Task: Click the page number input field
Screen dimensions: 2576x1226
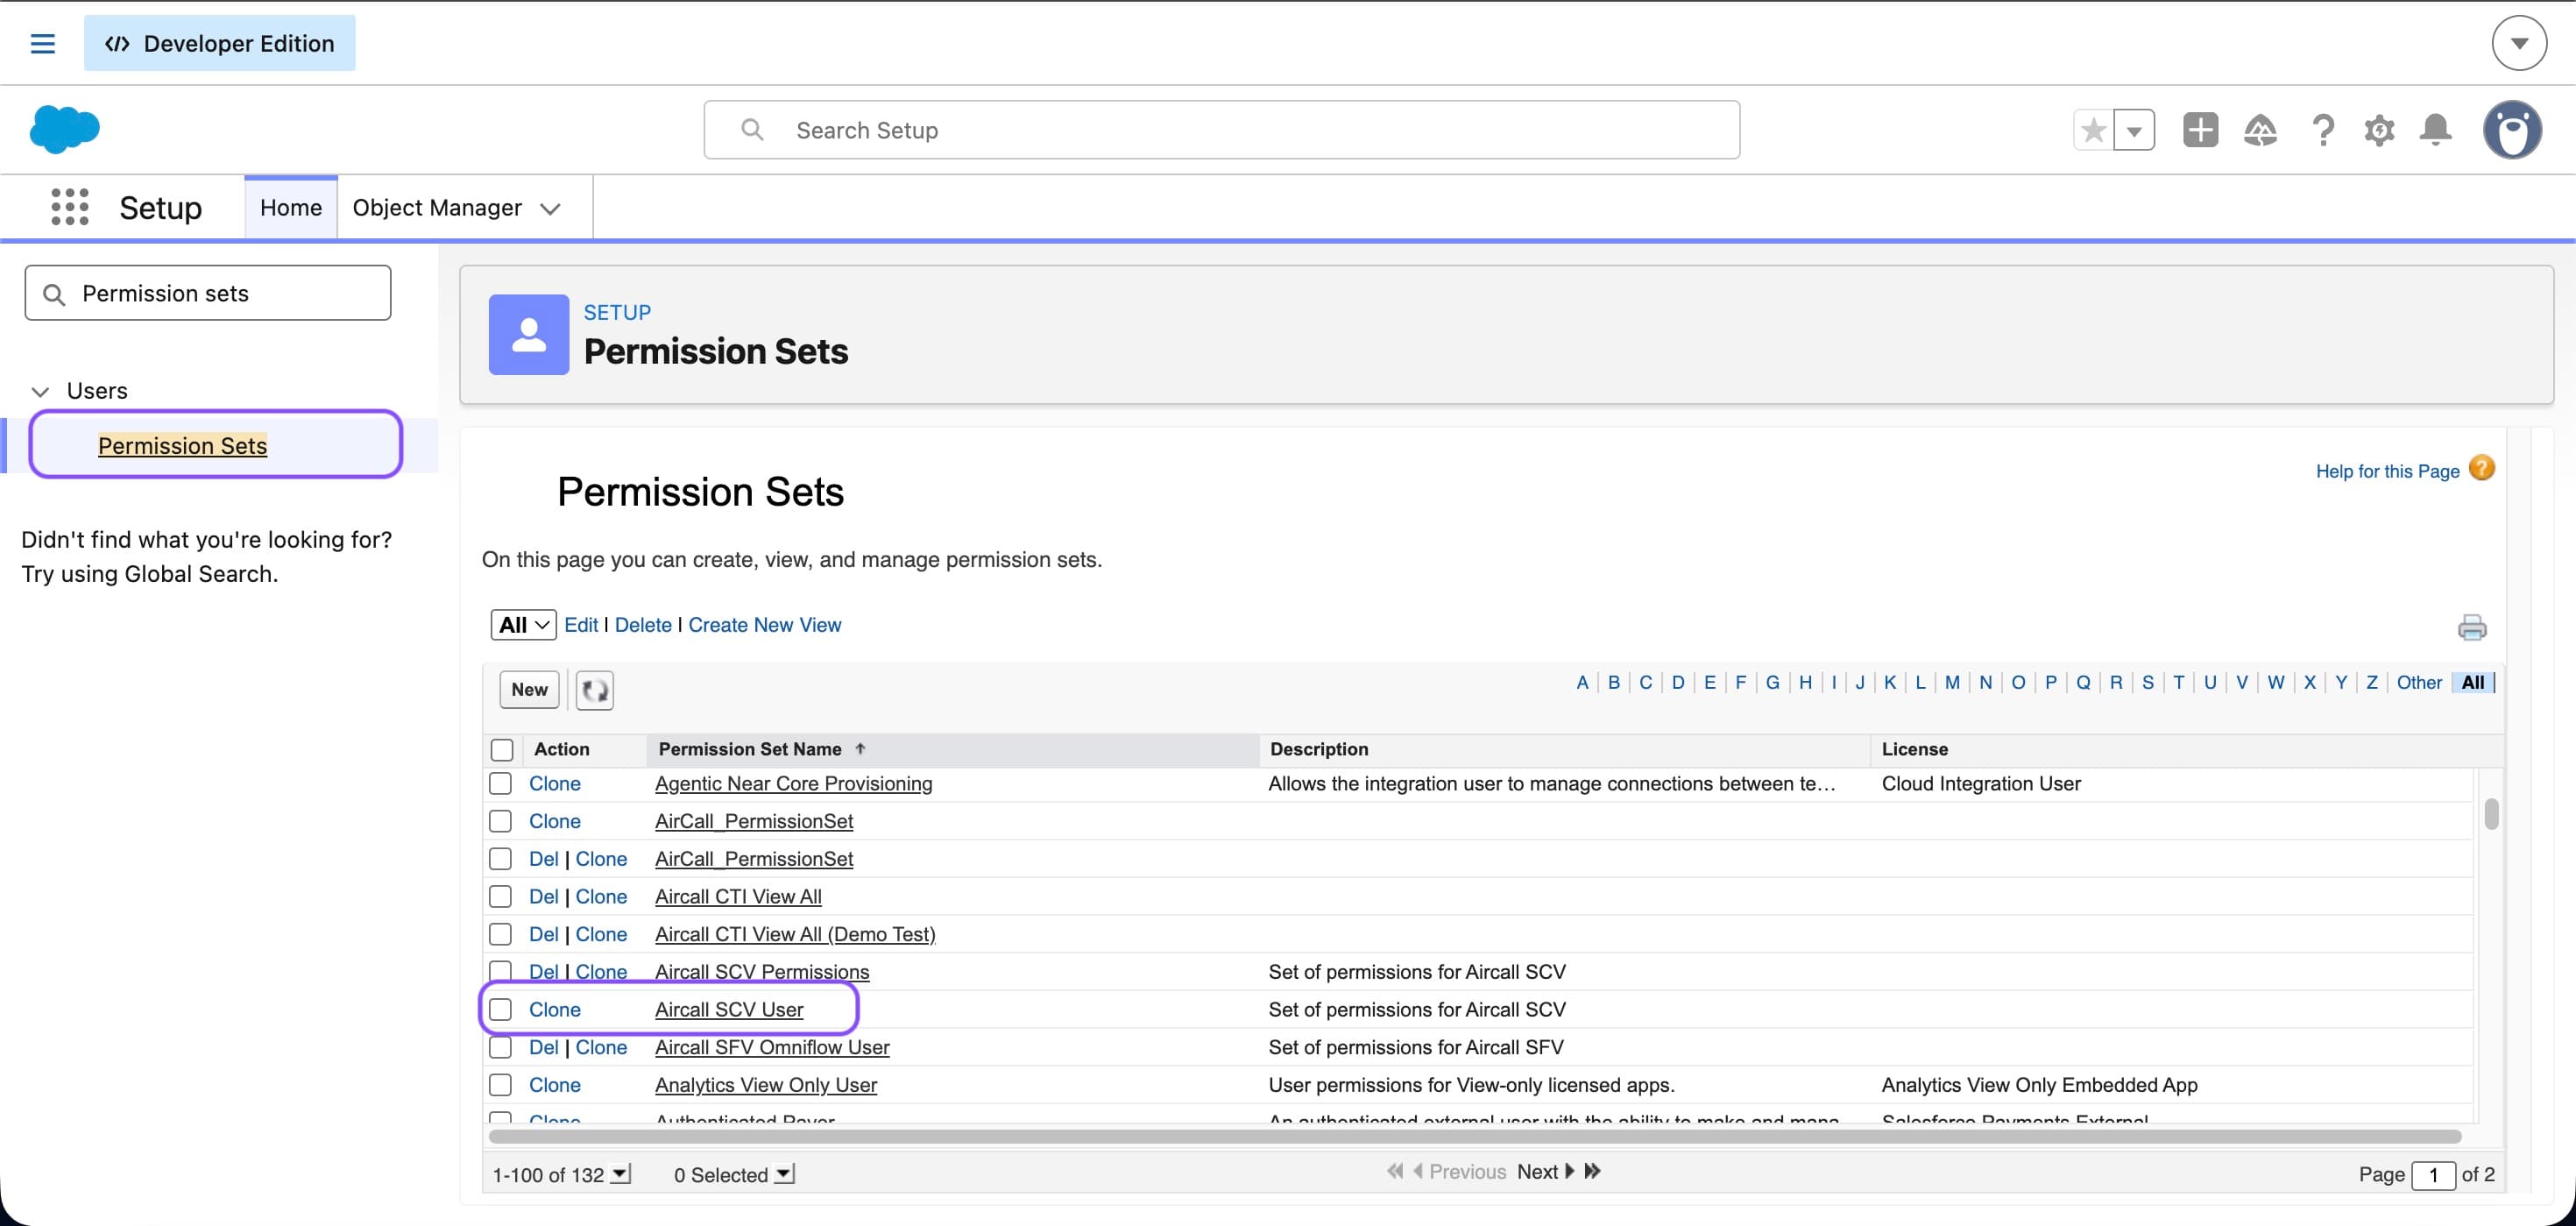Action: [2433, 1175]
